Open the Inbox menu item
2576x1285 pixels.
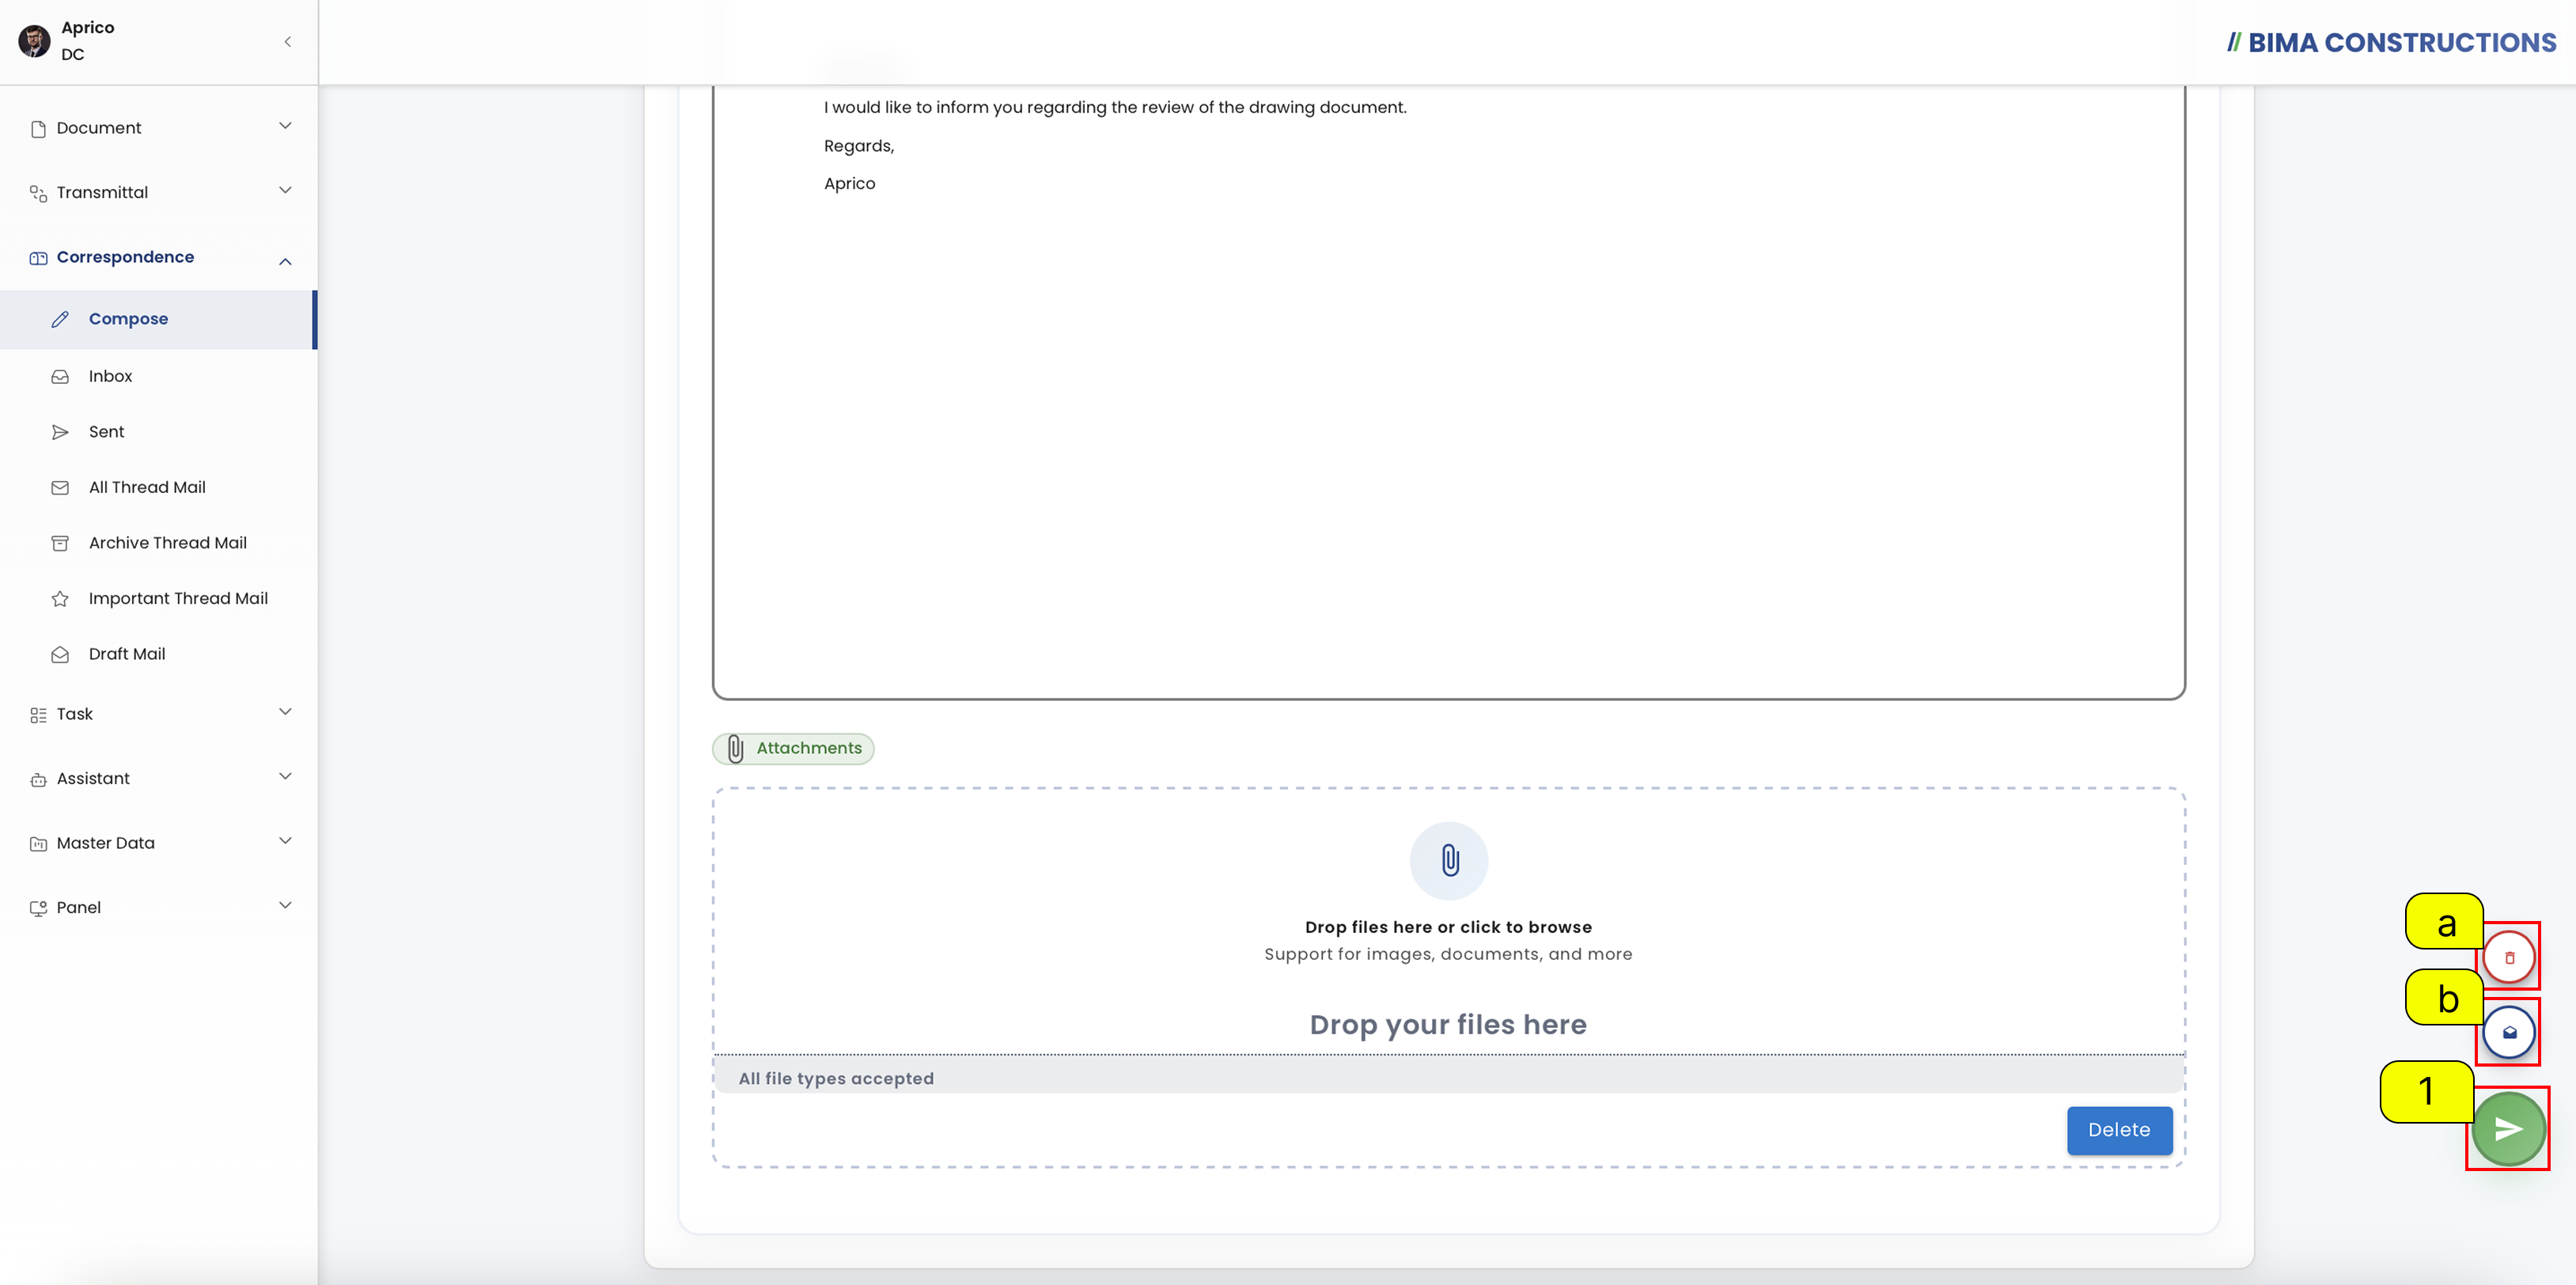click(158, 376)
